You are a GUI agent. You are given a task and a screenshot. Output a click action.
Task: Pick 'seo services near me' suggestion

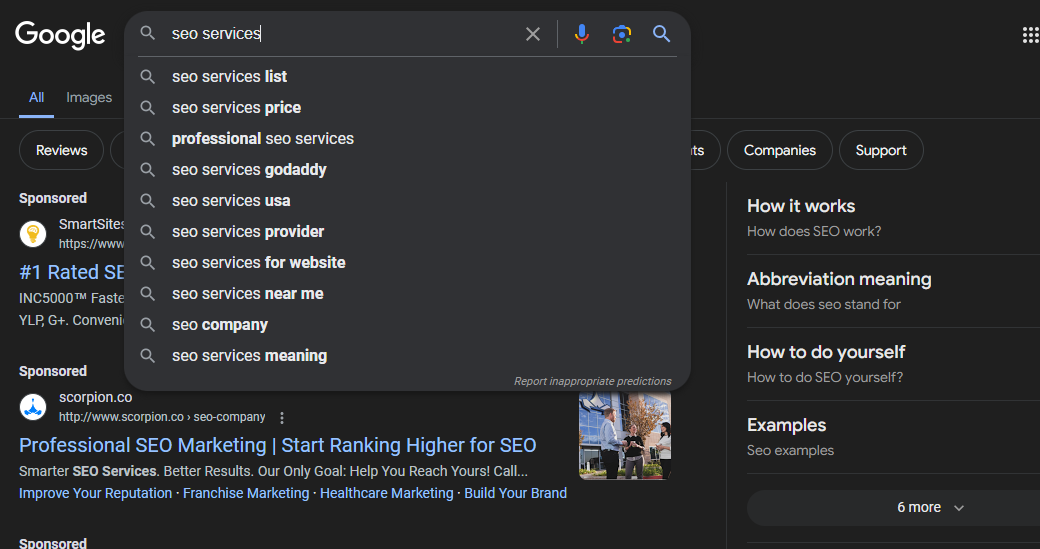coord(407,294)
